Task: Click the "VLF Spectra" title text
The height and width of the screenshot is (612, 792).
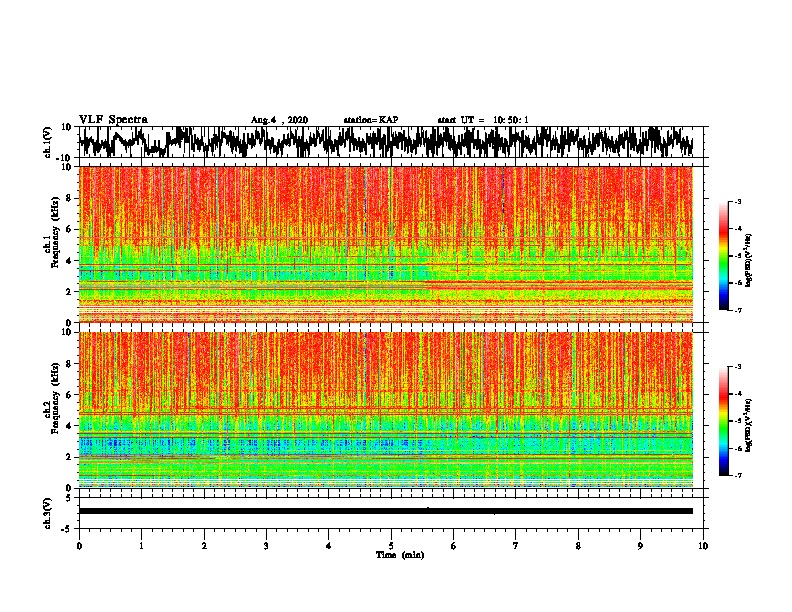Action: (x=113, y=120)
